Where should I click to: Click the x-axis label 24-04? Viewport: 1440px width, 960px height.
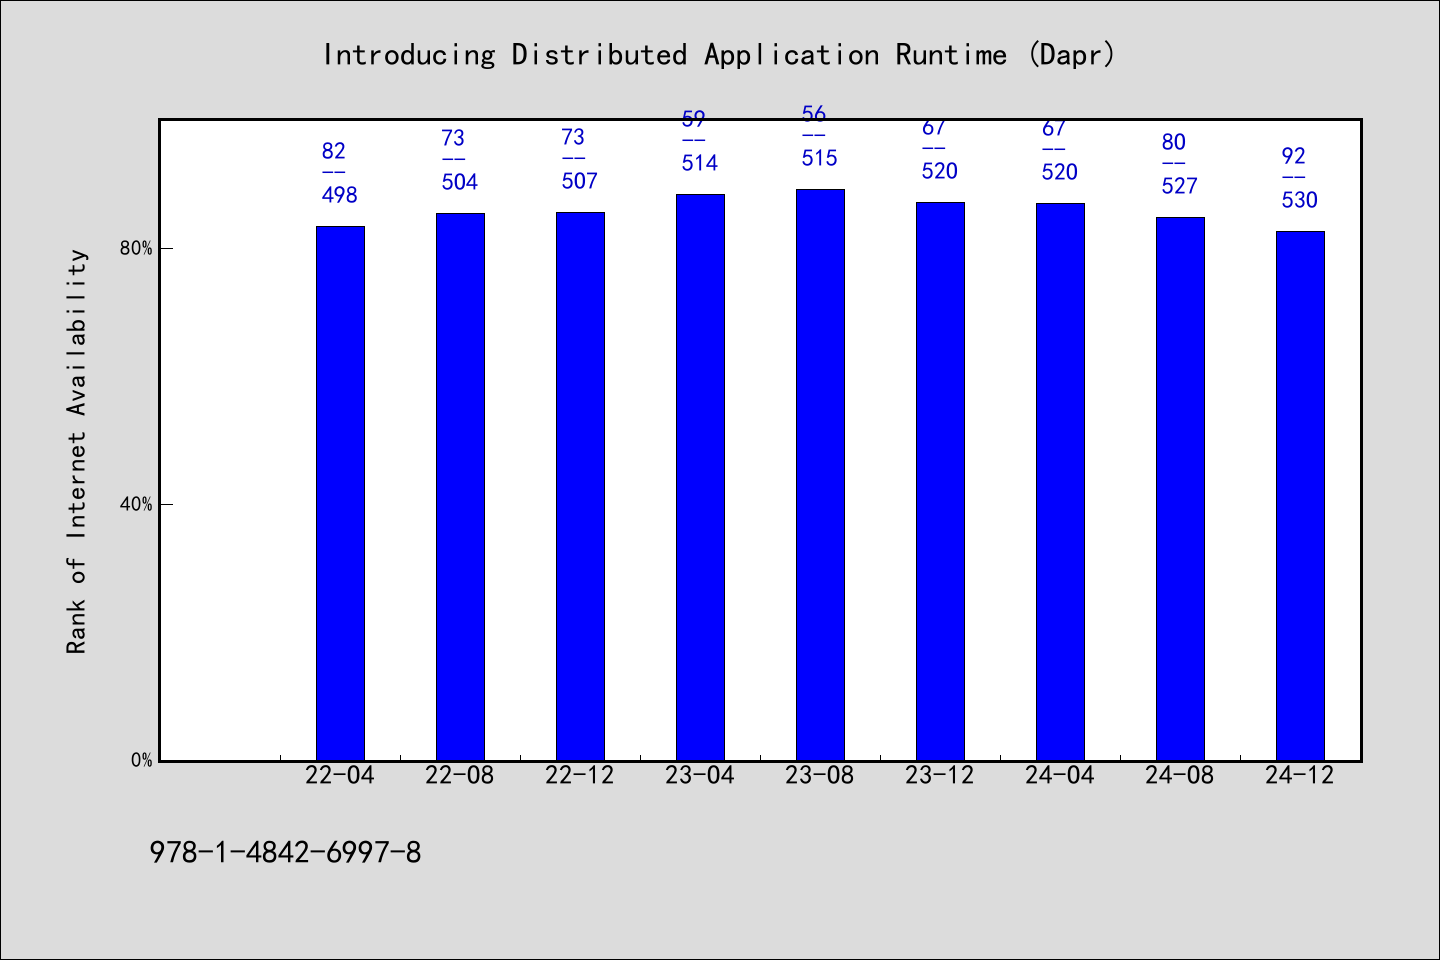(x=1060, y=775)
